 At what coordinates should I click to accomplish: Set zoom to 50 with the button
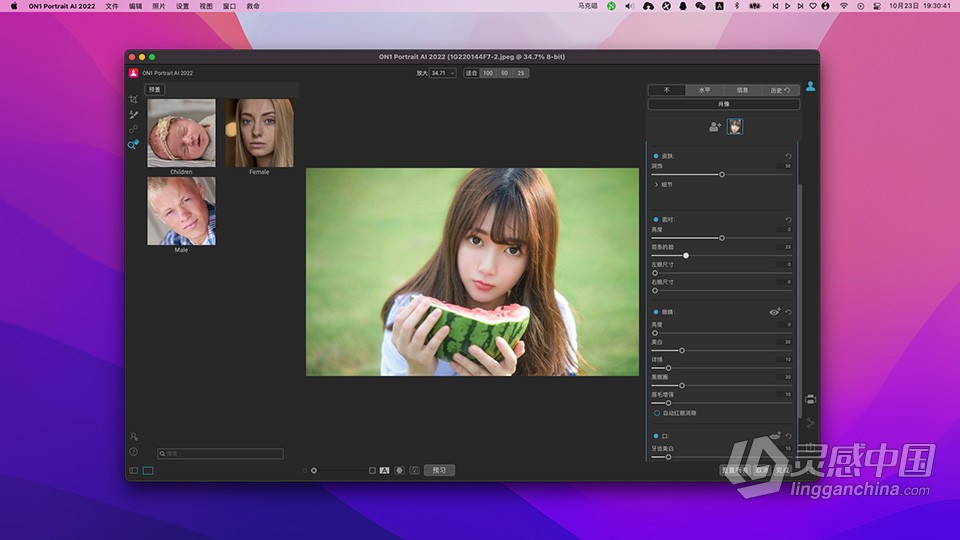coord(504,73)
